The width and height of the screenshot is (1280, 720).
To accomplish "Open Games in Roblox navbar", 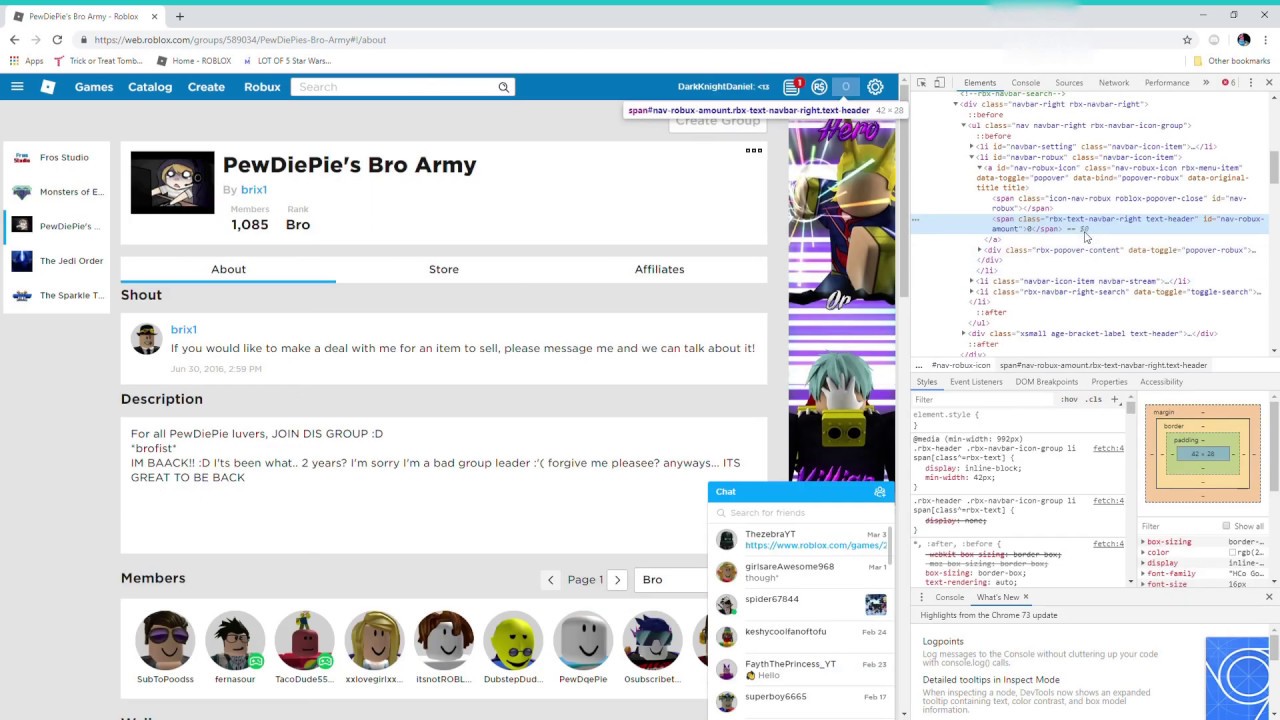I will [94, 87].
